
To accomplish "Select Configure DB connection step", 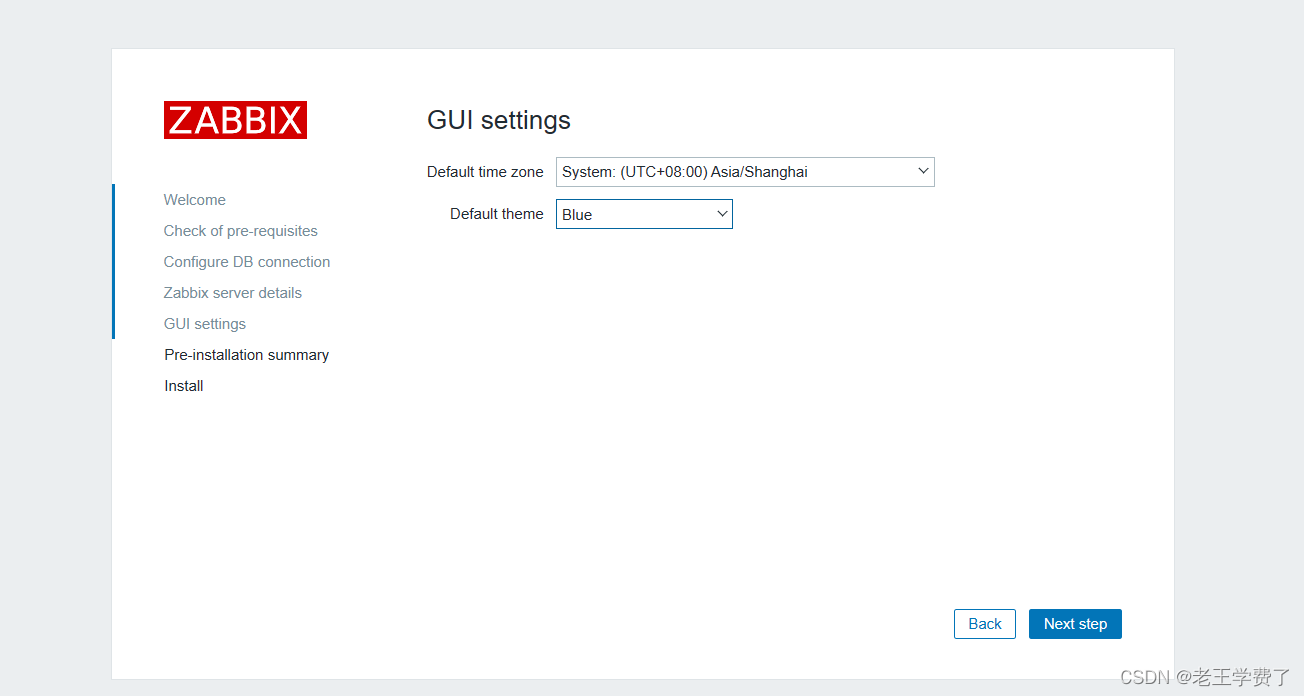I will (x=247, y=262).
